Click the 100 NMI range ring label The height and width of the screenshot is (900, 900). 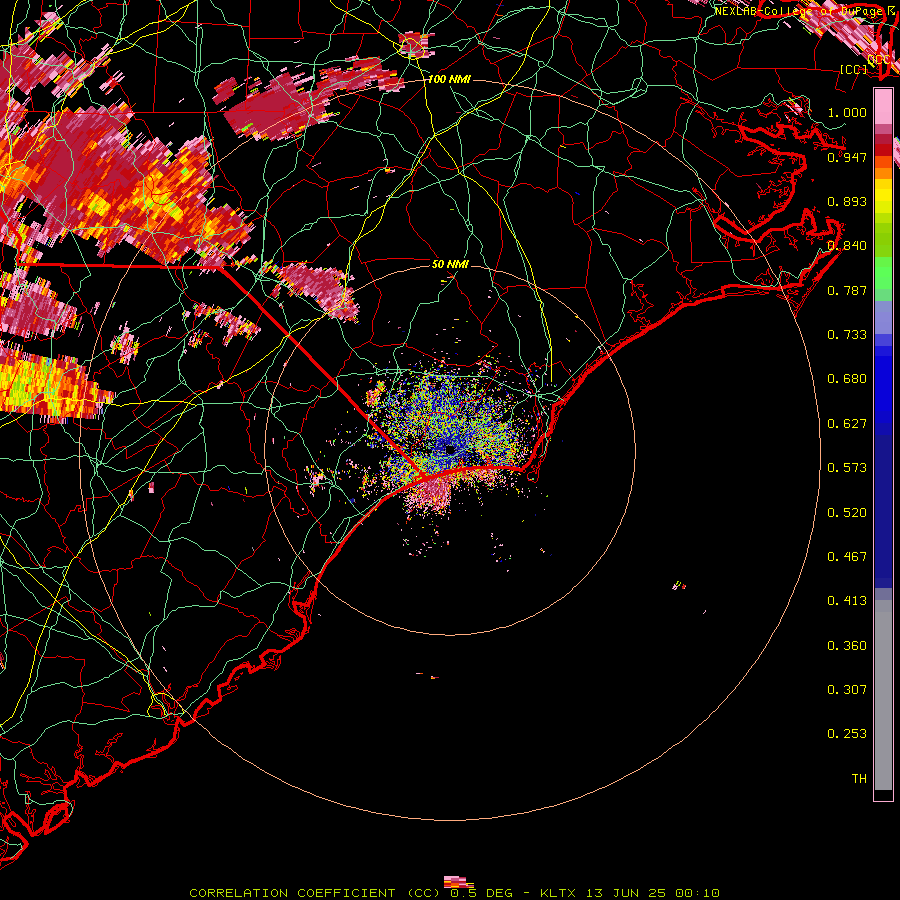(449, 79)
